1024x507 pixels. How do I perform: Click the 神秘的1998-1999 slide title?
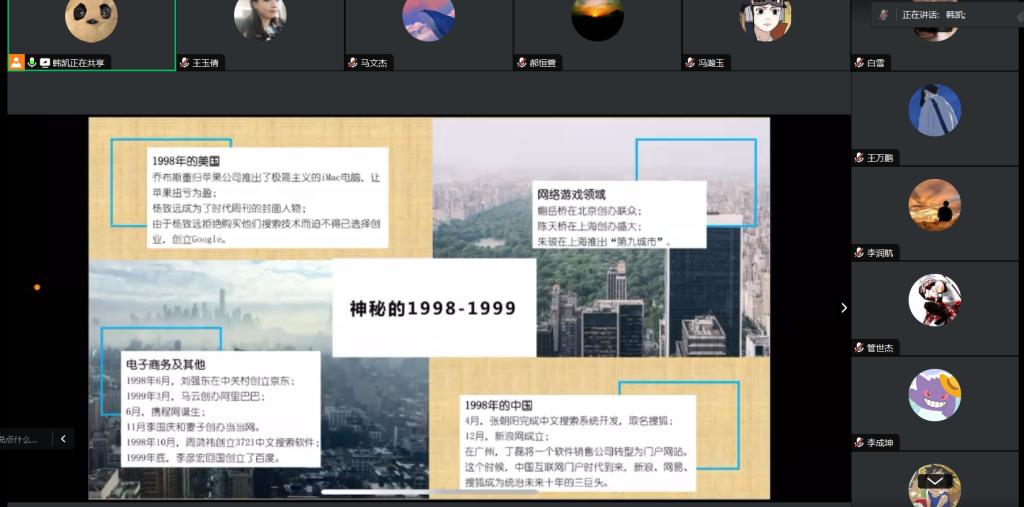(x=433, y=308)
